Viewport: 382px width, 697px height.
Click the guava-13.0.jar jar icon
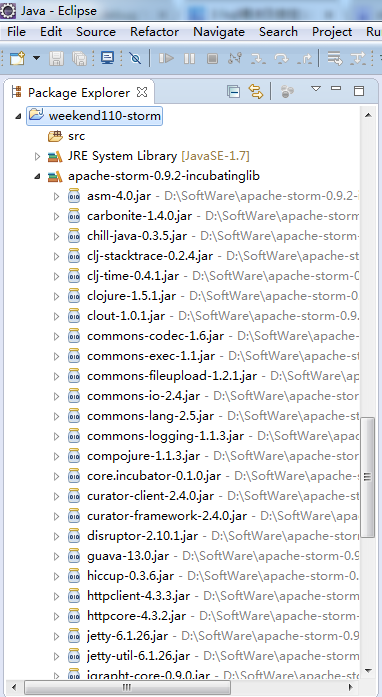click(x=74, y=556)
